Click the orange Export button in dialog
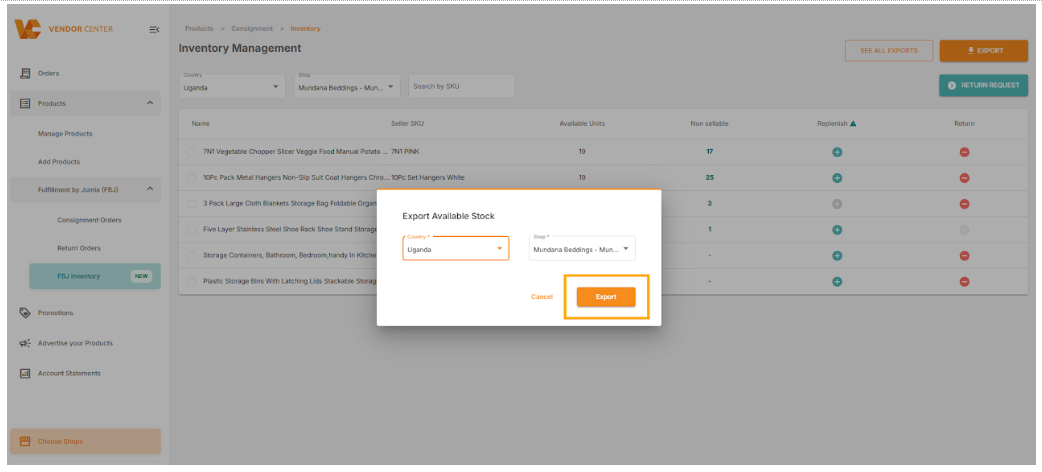The height and width of the screenshot is (472, 1042). 606,297
